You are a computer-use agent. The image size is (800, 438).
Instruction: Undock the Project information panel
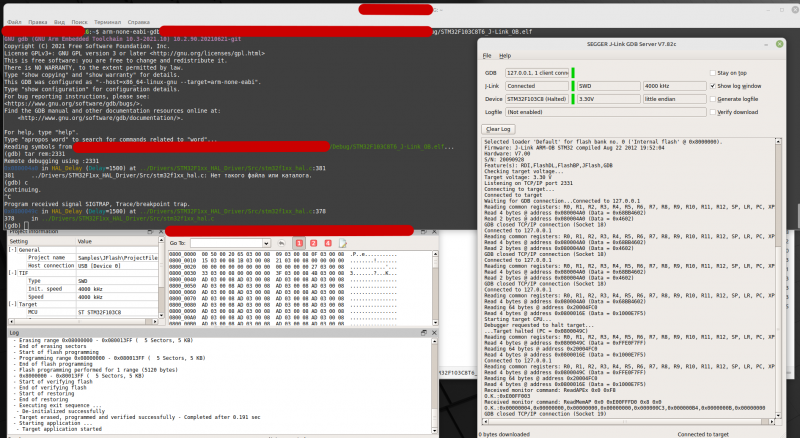click(151, 232)
